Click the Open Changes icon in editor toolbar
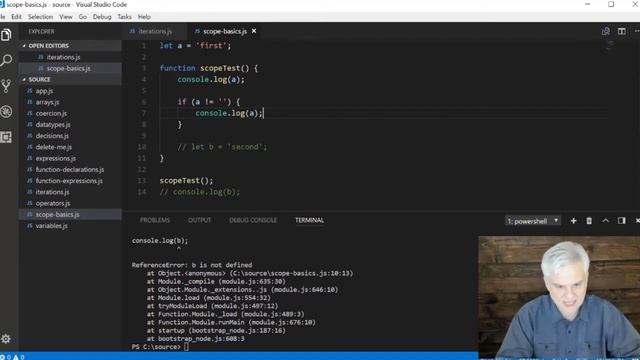 point(606,31)
